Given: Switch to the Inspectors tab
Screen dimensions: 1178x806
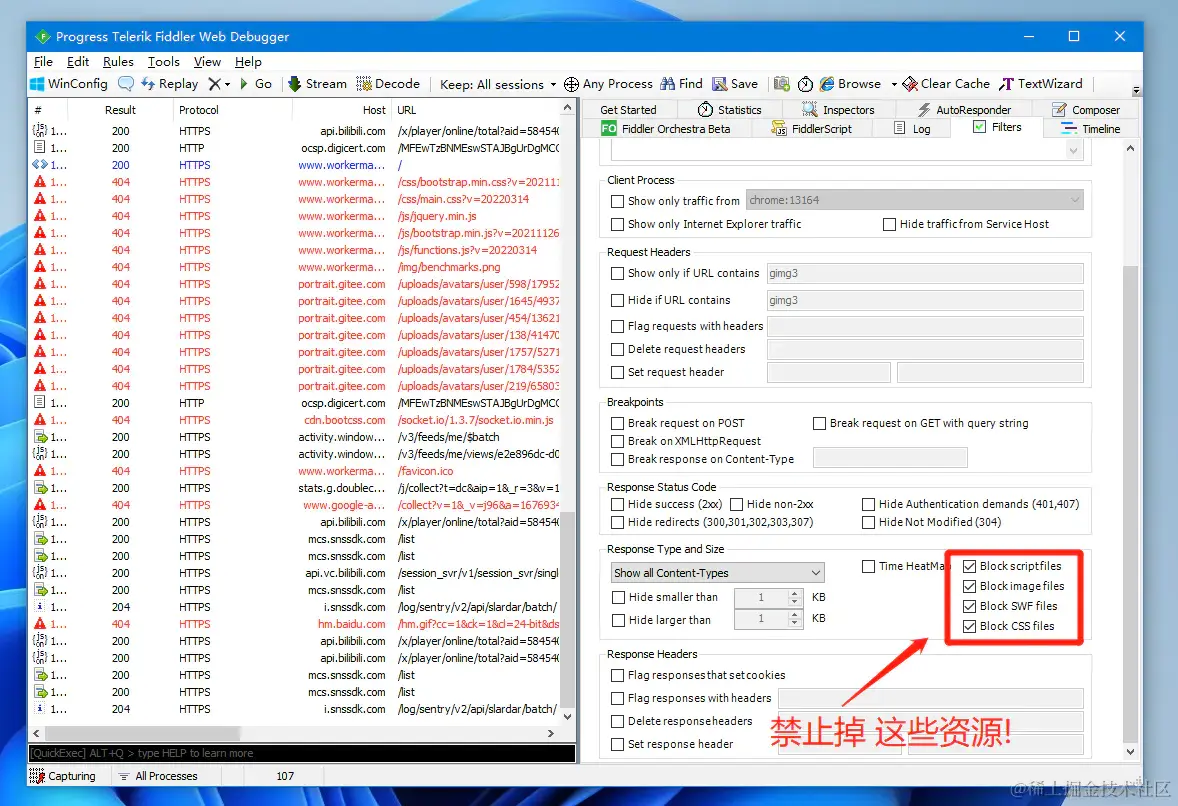Looking at the screenshot, I should 838,110.
